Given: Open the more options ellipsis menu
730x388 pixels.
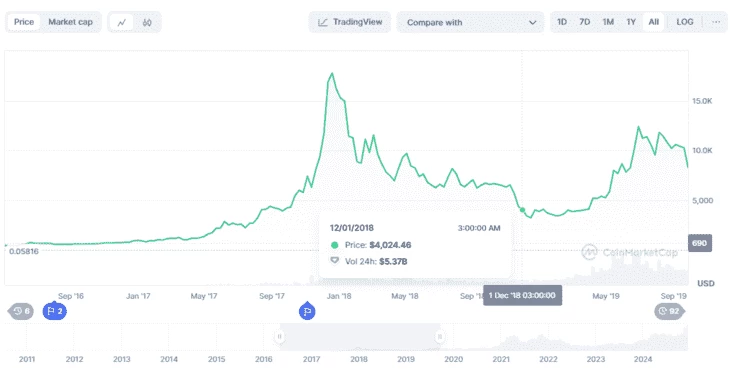Looking at the screenshot, I should 716,22.
